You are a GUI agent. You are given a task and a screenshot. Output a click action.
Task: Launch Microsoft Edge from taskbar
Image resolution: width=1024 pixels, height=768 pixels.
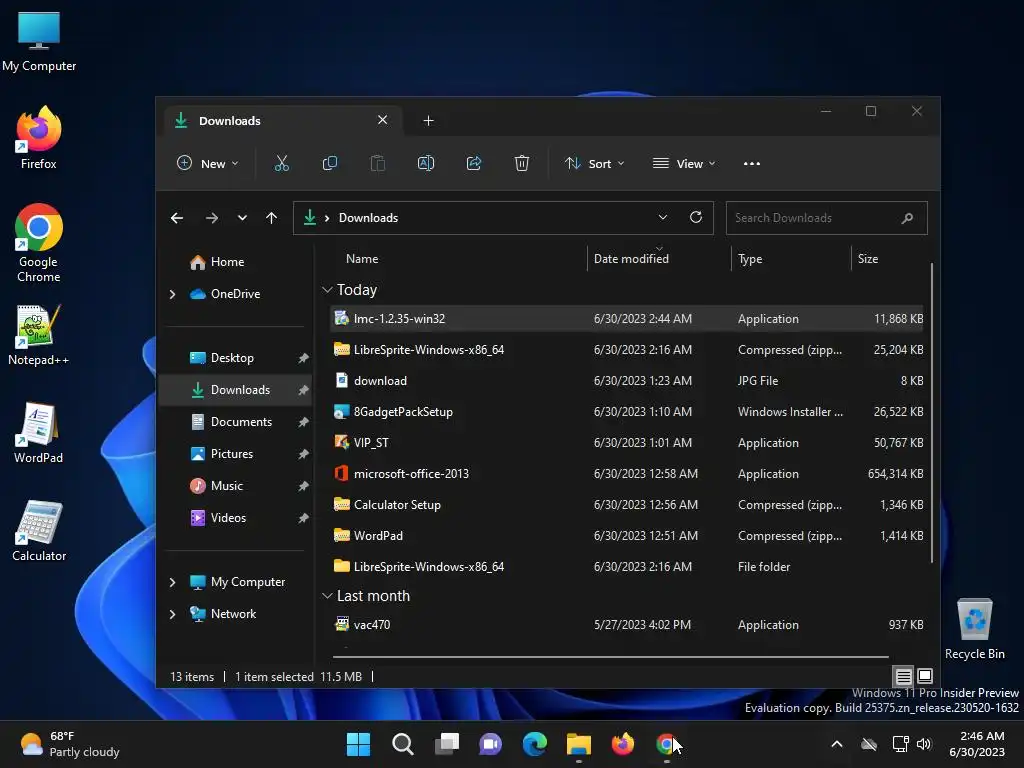tap(535, 744)
